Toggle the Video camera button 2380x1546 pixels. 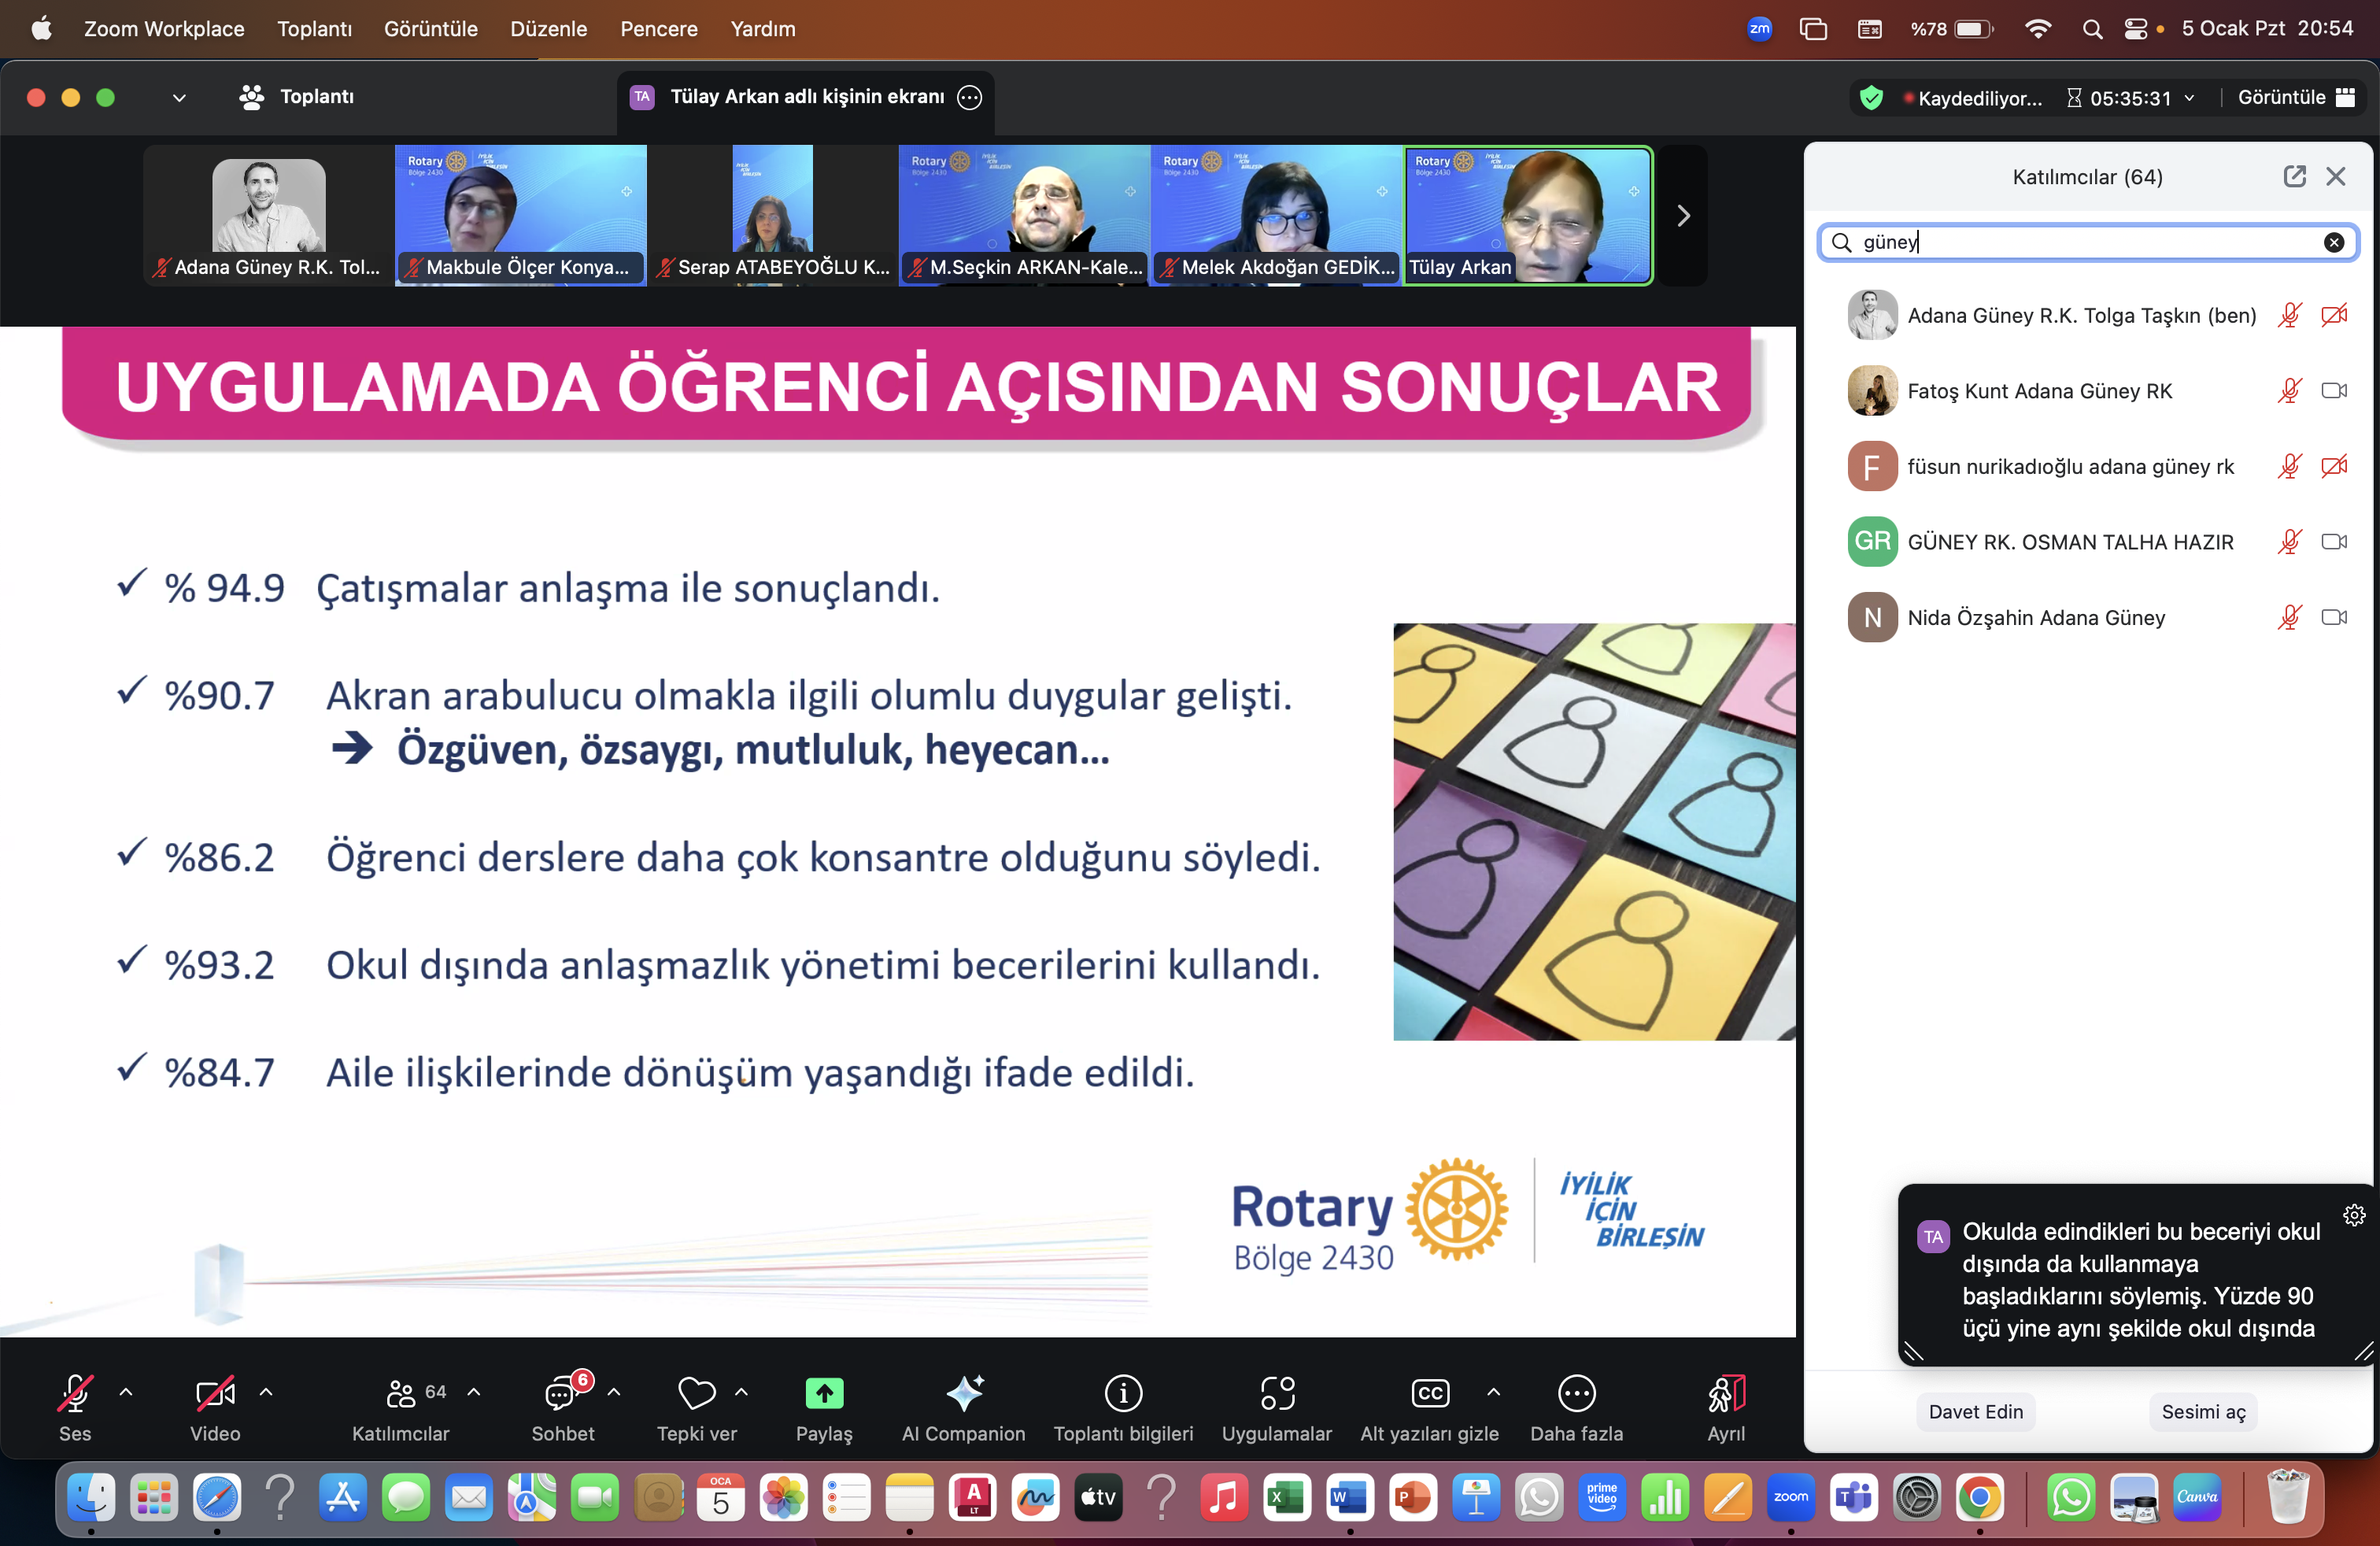pyautogui.click(x=215, y=1393)
